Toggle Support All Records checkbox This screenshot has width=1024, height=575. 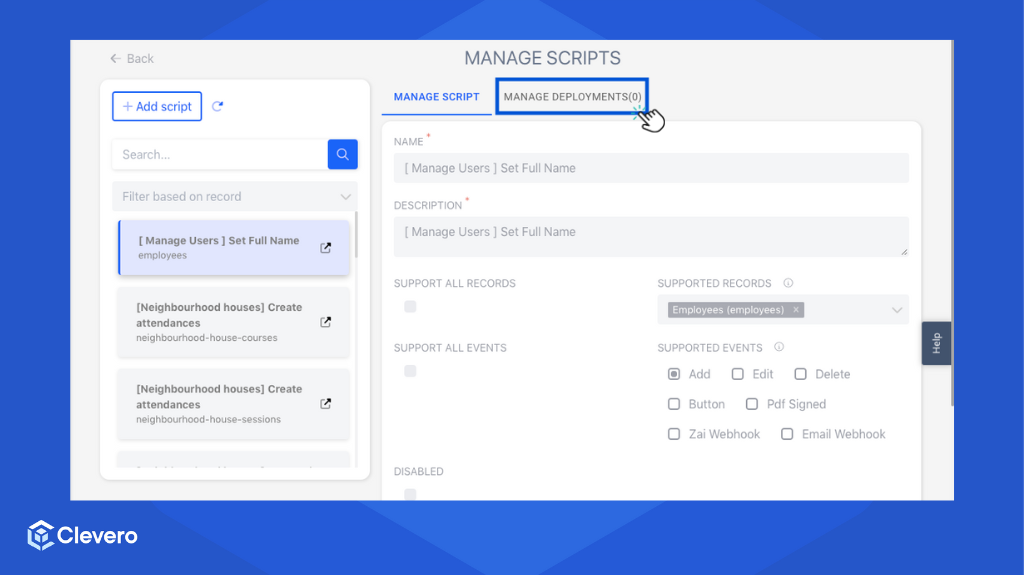[410, 306]
